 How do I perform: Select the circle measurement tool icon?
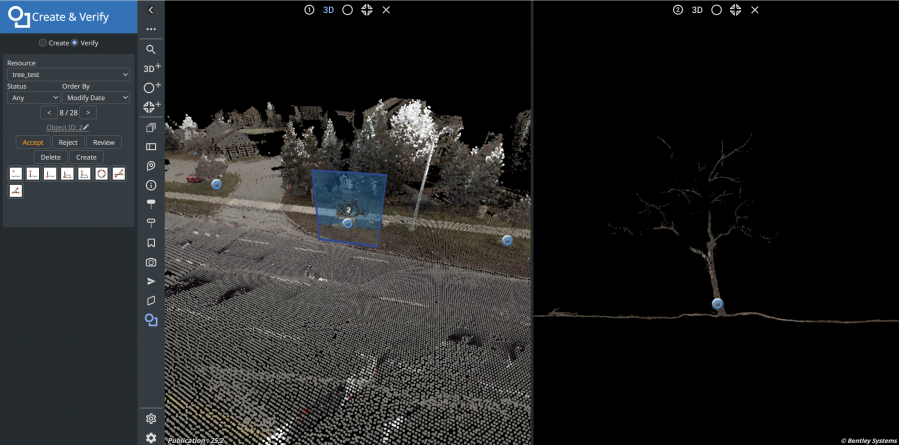(x=101, y=173)
